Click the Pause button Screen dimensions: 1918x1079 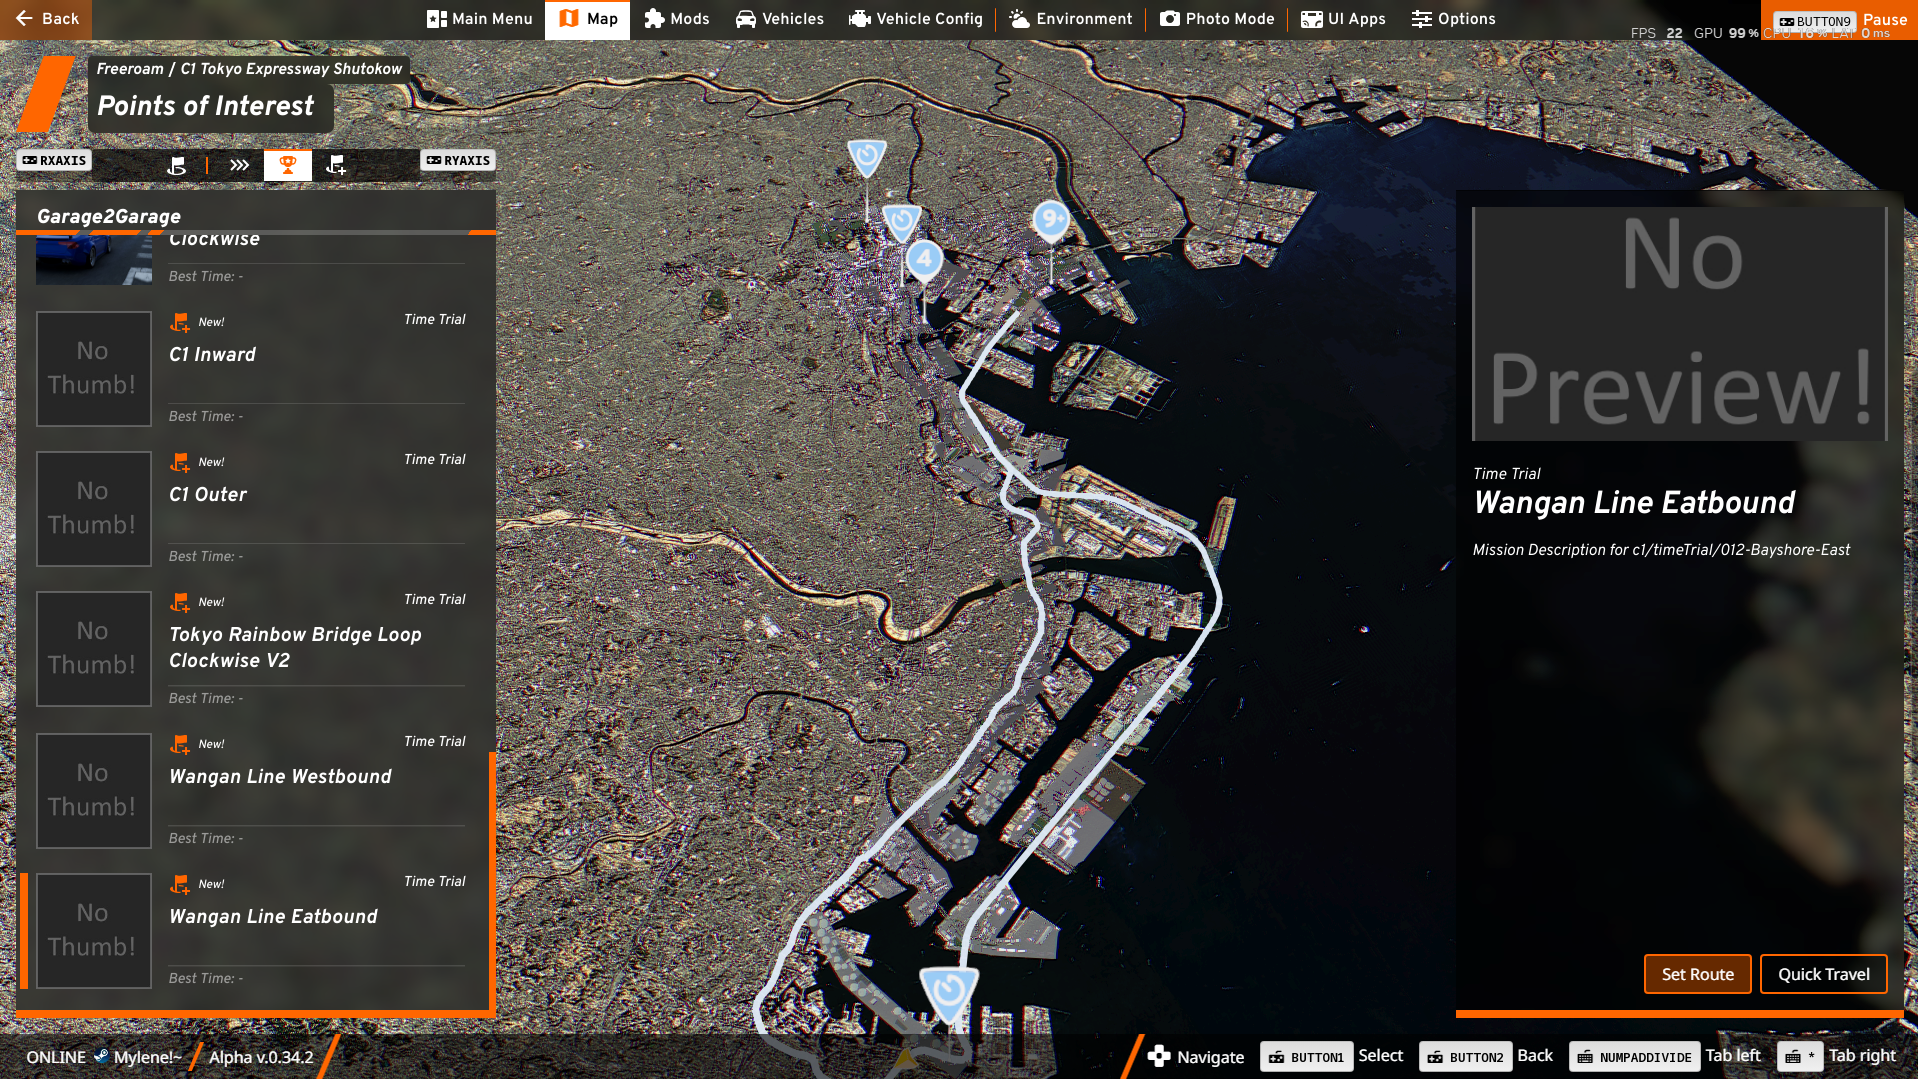point(1841,20)
